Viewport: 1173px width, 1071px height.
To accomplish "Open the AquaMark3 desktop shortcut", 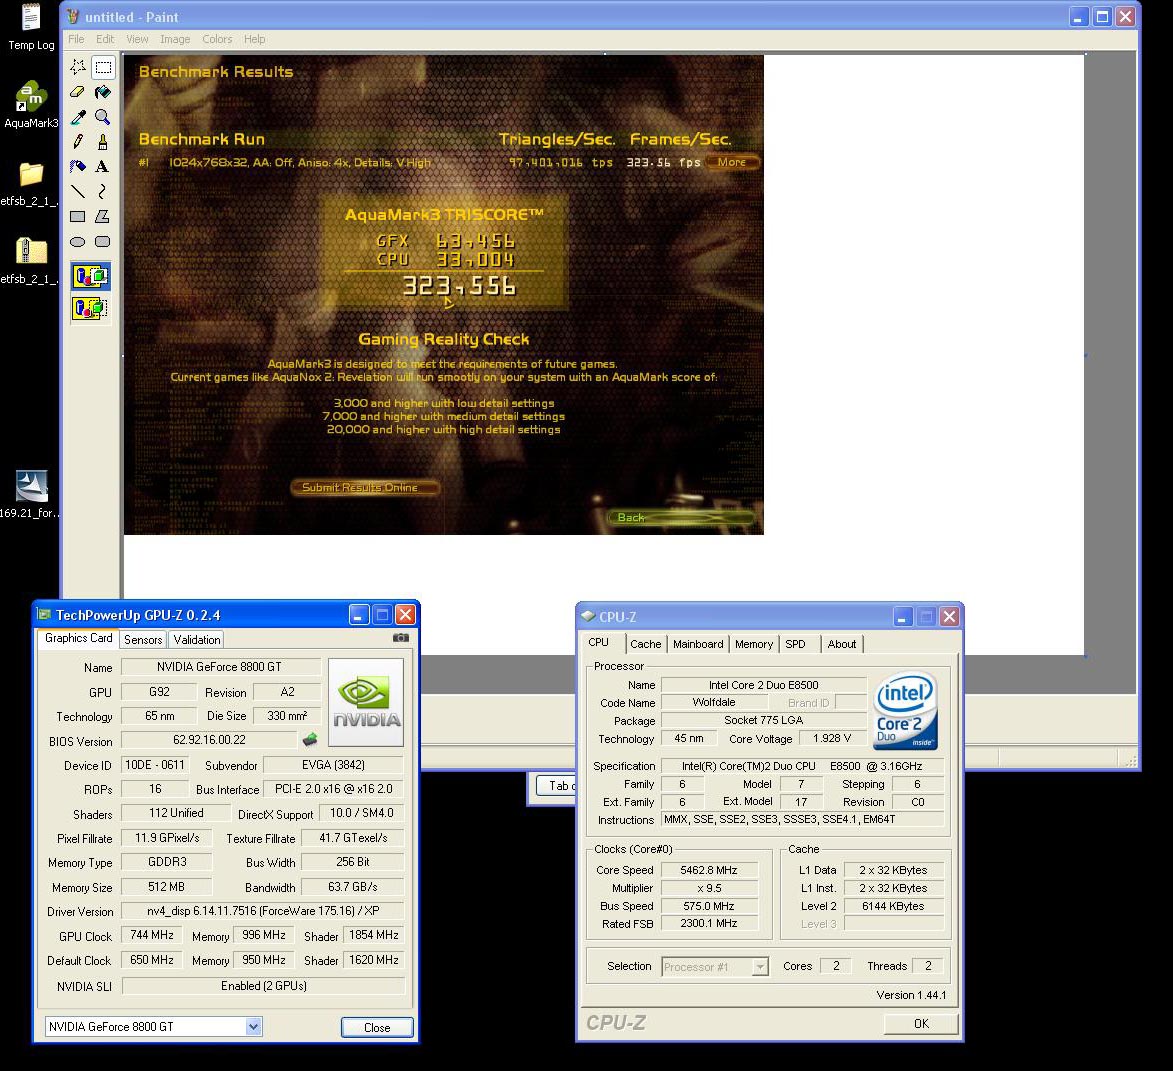I will coord(31,105).
